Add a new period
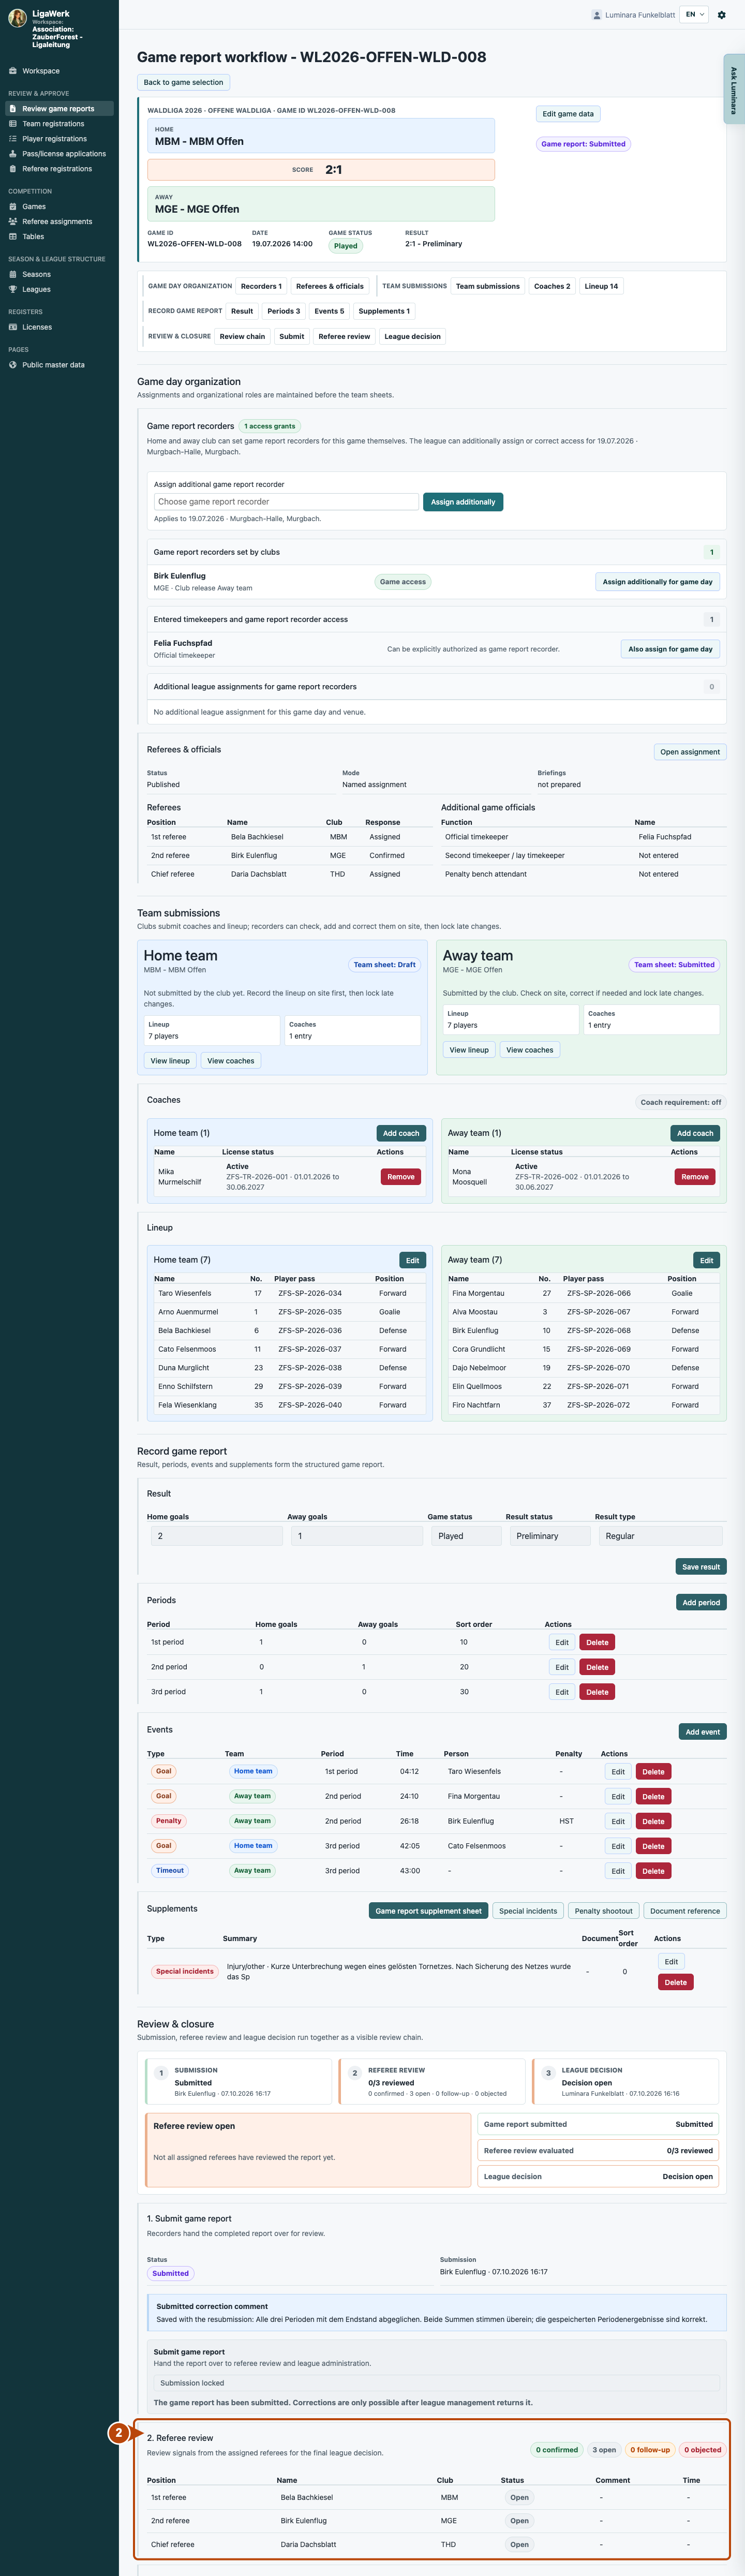745x2576 pixels. coord(701,1603)
